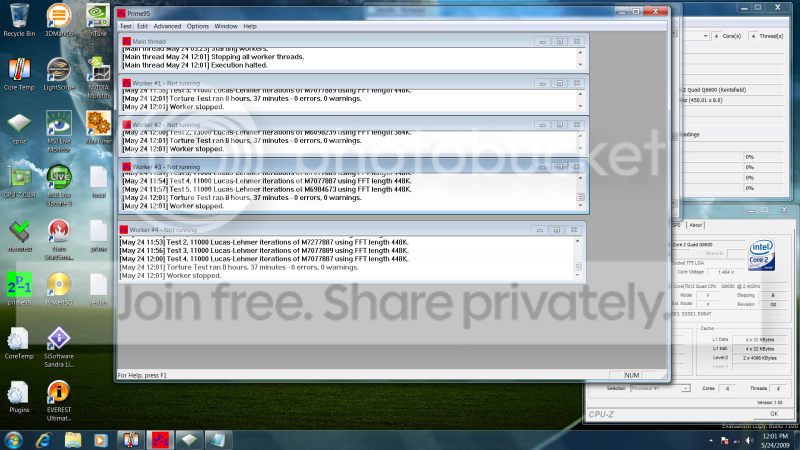The height and width of the screenshot is (450, 800).
Task: Click OK button in CPU-Z window
Action: point(773,414)
